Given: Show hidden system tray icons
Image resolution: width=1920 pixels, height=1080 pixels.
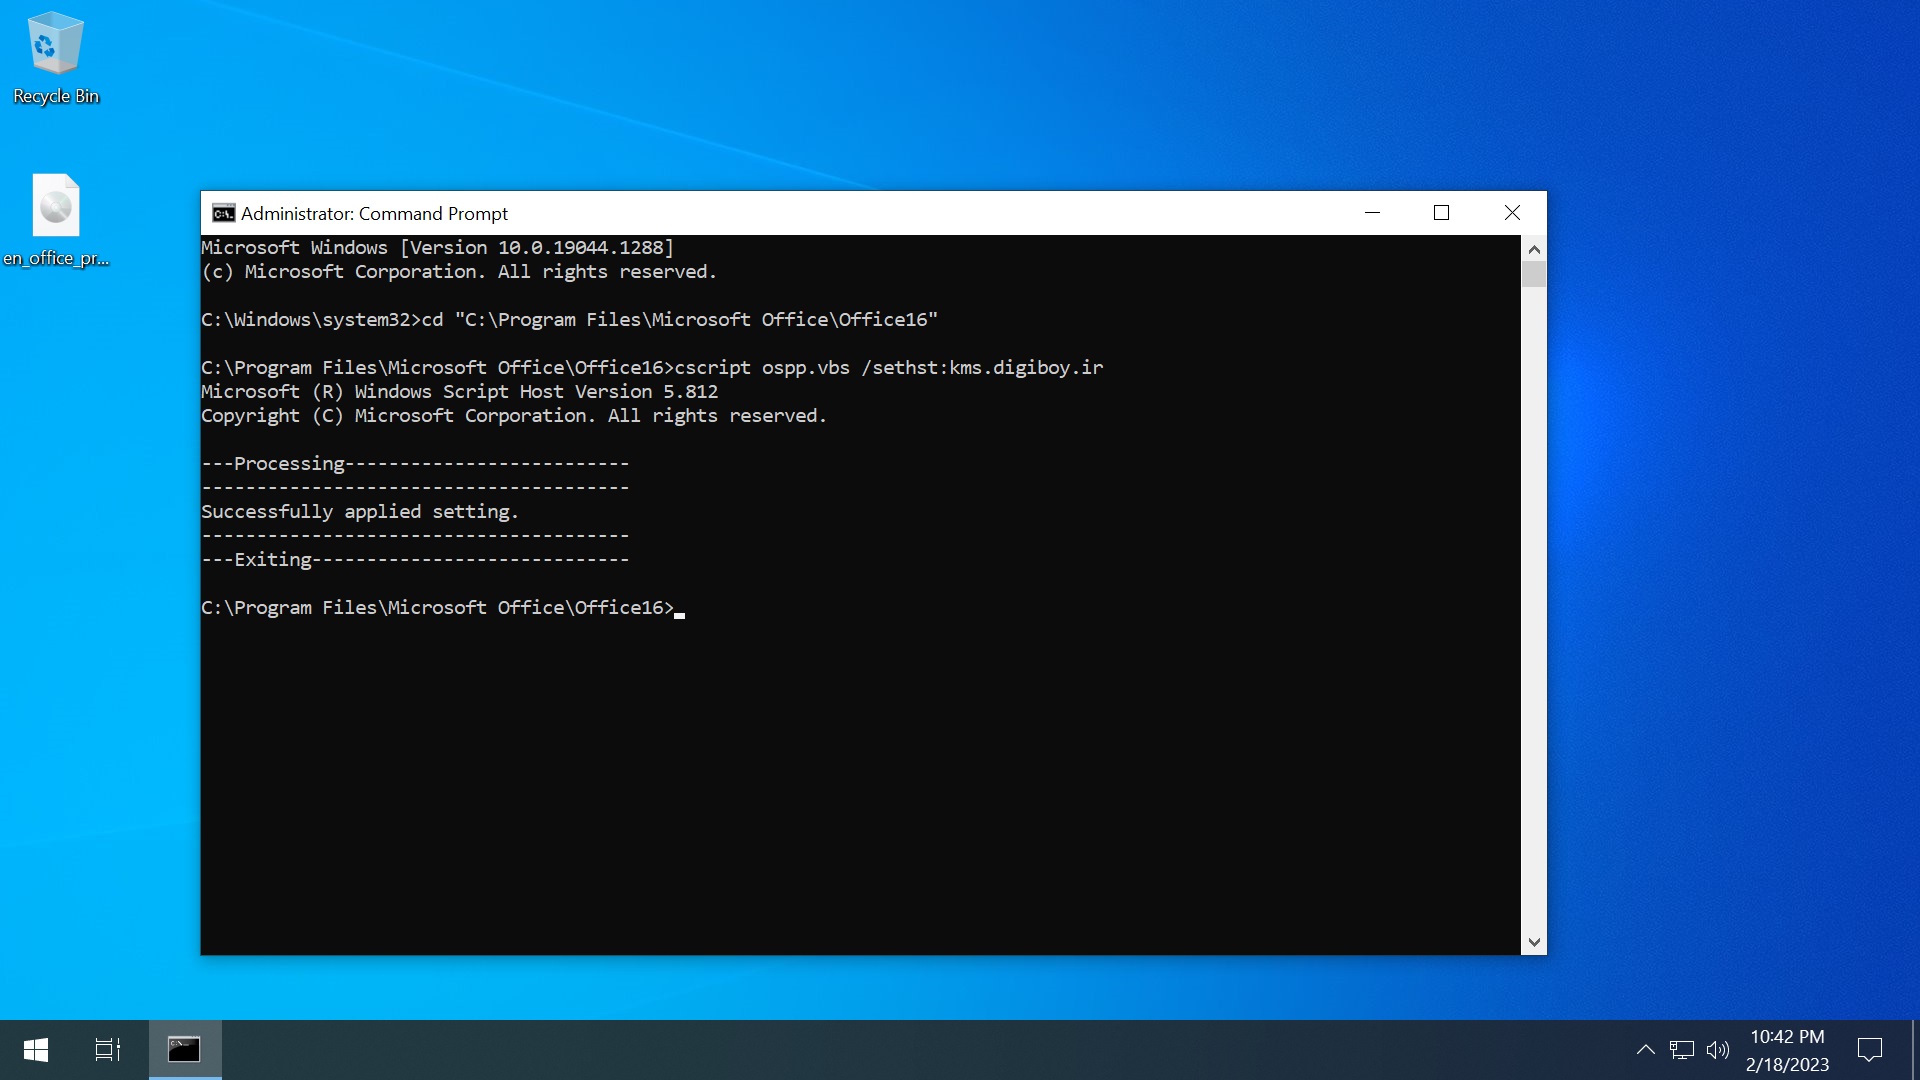Looking at the screenshot, I should 1645,1050.
